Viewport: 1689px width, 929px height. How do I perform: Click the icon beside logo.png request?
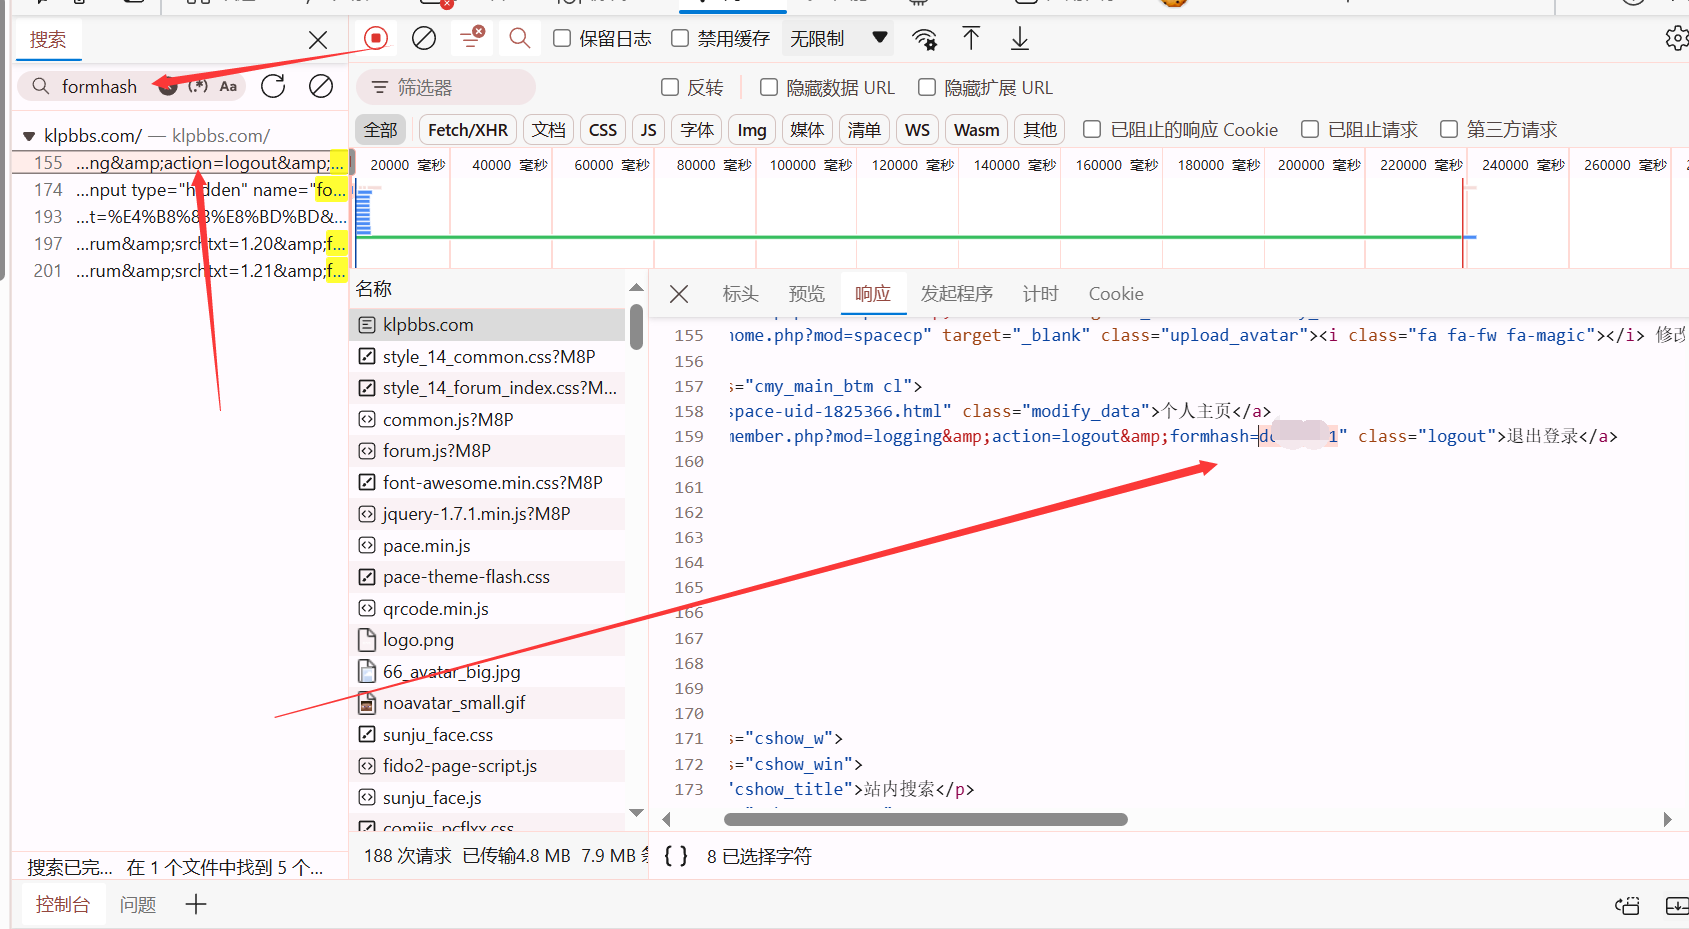(x=367, y=640)
